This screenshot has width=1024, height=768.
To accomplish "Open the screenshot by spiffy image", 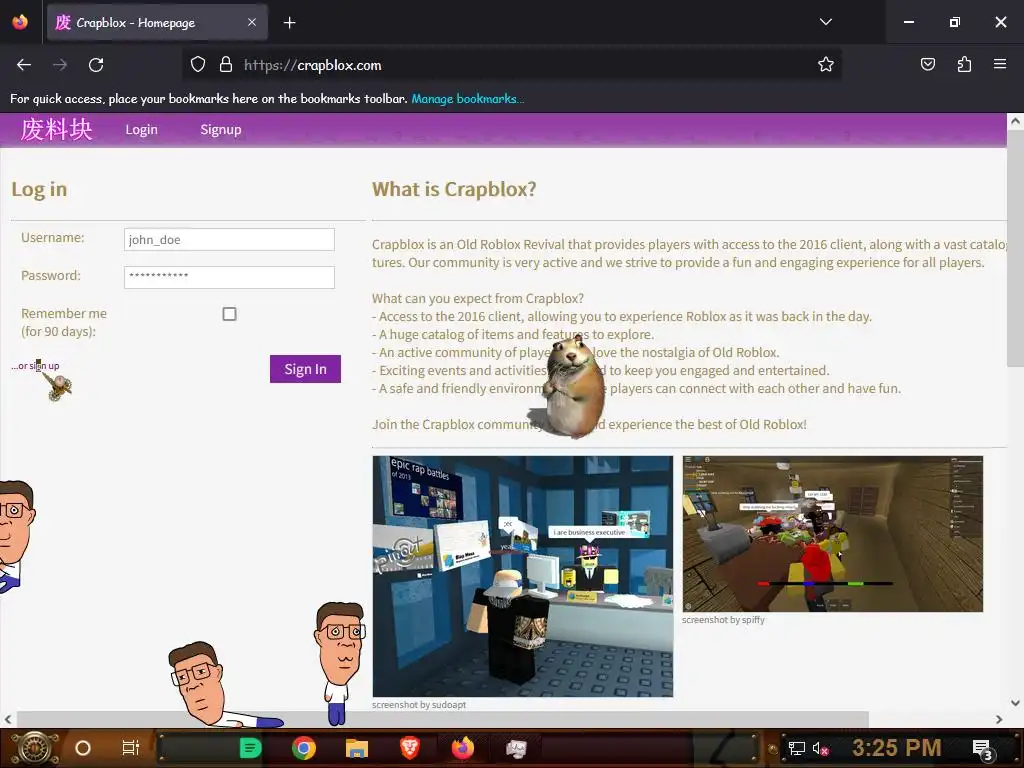I will tap(833, 534).
